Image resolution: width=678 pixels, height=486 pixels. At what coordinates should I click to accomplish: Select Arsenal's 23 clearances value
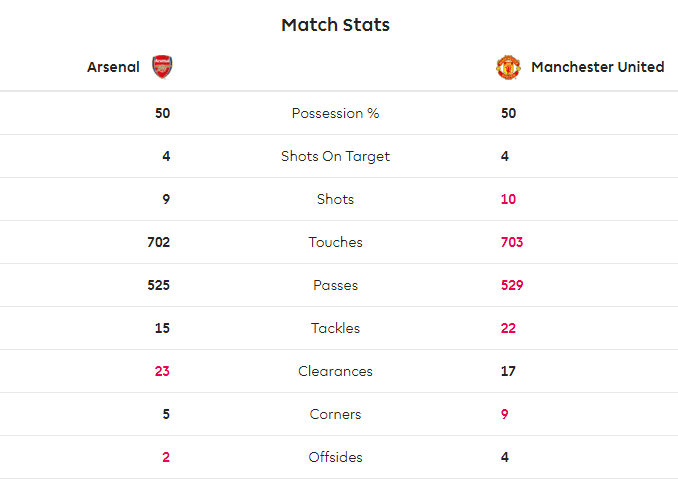162,371
